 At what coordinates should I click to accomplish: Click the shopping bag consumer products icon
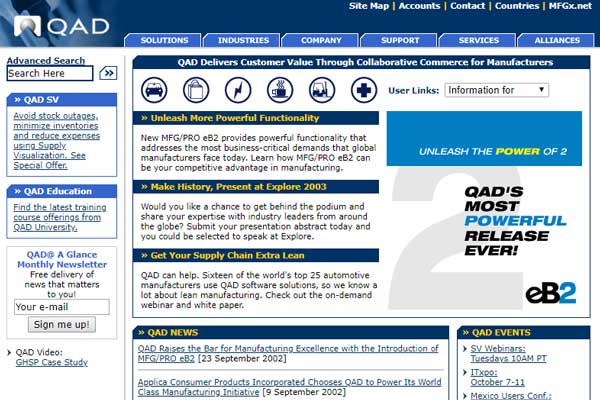click(196, 90)
